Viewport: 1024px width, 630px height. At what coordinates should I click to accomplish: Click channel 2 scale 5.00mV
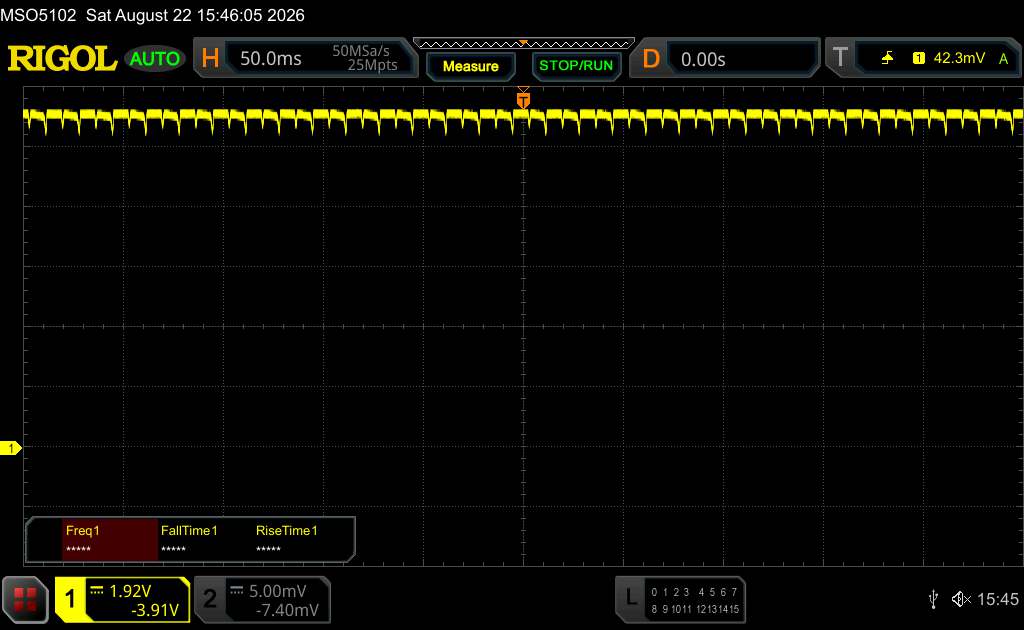(278, 591)
